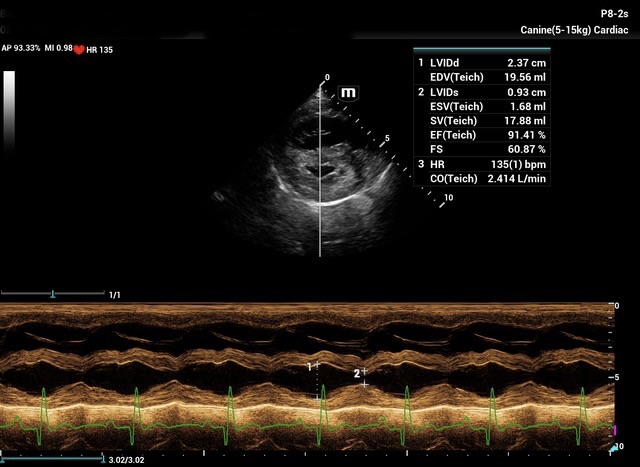This screenshot has height=467, width=640.
Task: Select the LVIDd measurement row
Action: point(487,63)
